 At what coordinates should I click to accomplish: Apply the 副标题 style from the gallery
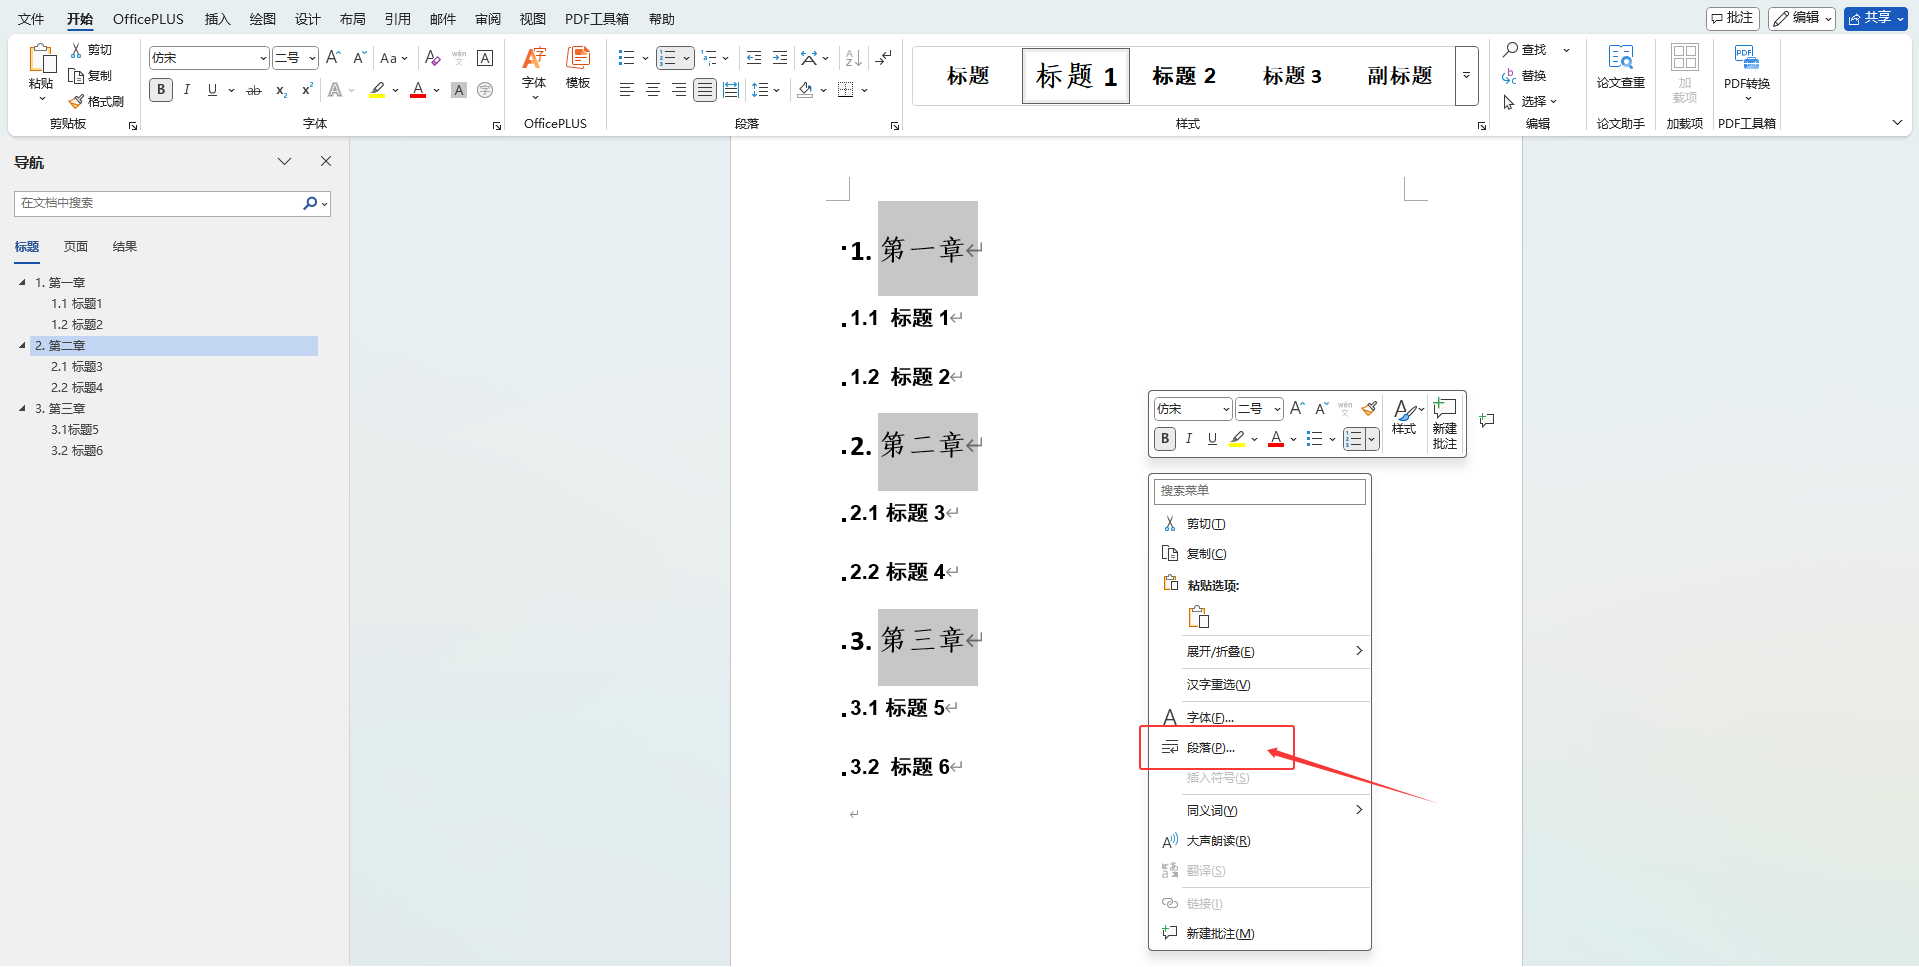tap(1400, 76)
